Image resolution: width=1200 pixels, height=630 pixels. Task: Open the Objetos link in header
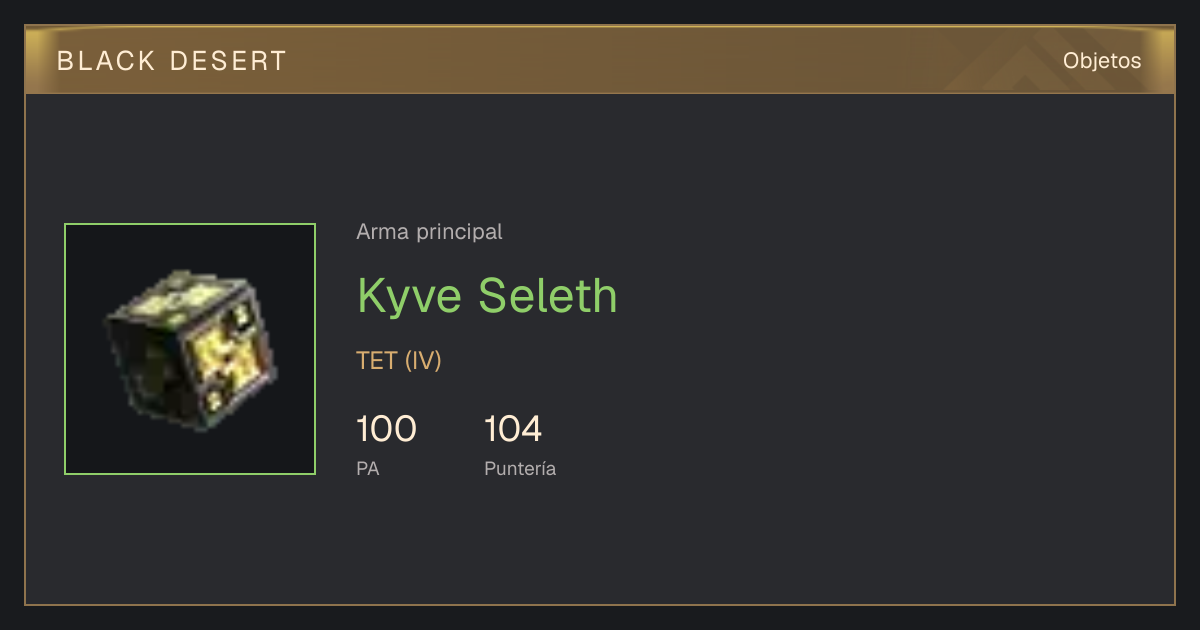pos(1102,60)
